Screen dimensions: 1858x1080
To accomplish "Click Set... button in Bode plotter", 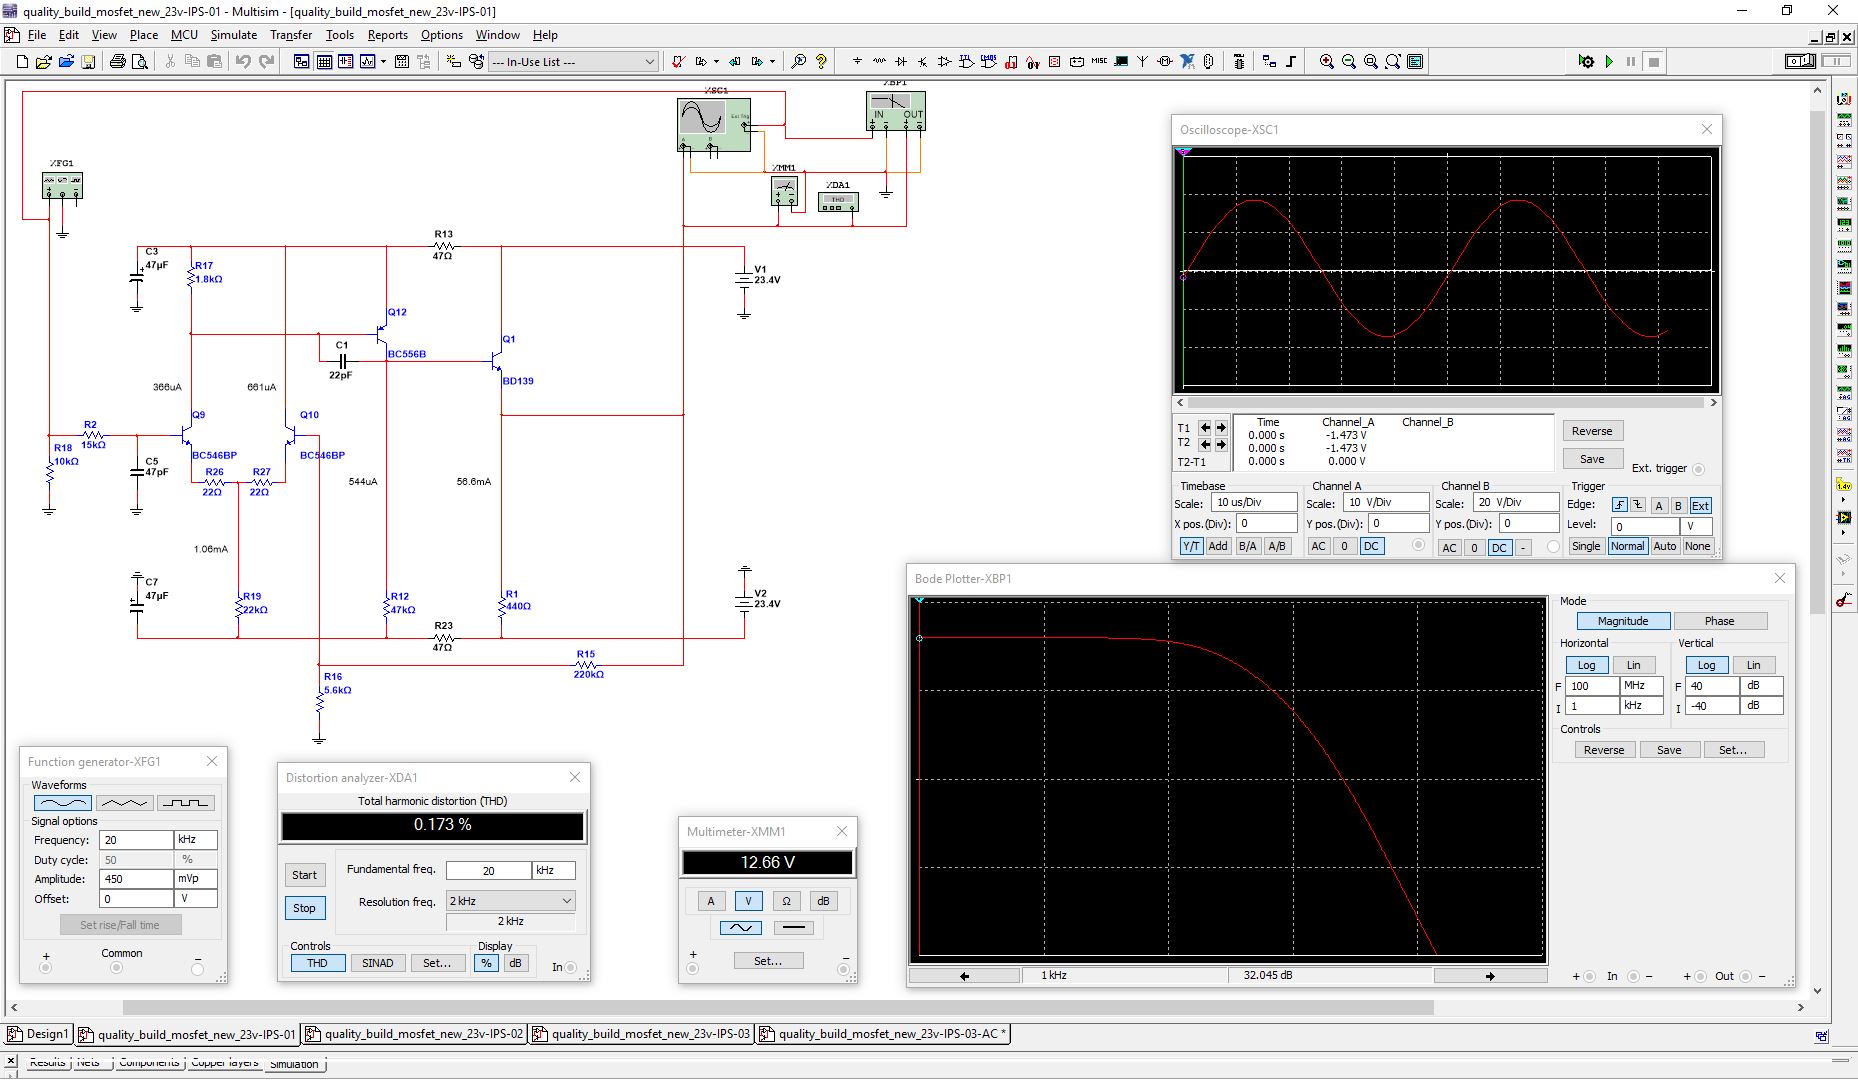I will click(1733, 750).
